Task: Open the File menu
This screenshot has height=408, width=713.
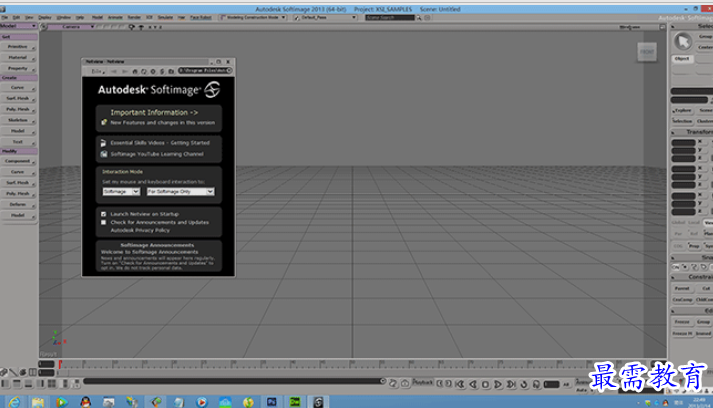Action: pos(5,17)
